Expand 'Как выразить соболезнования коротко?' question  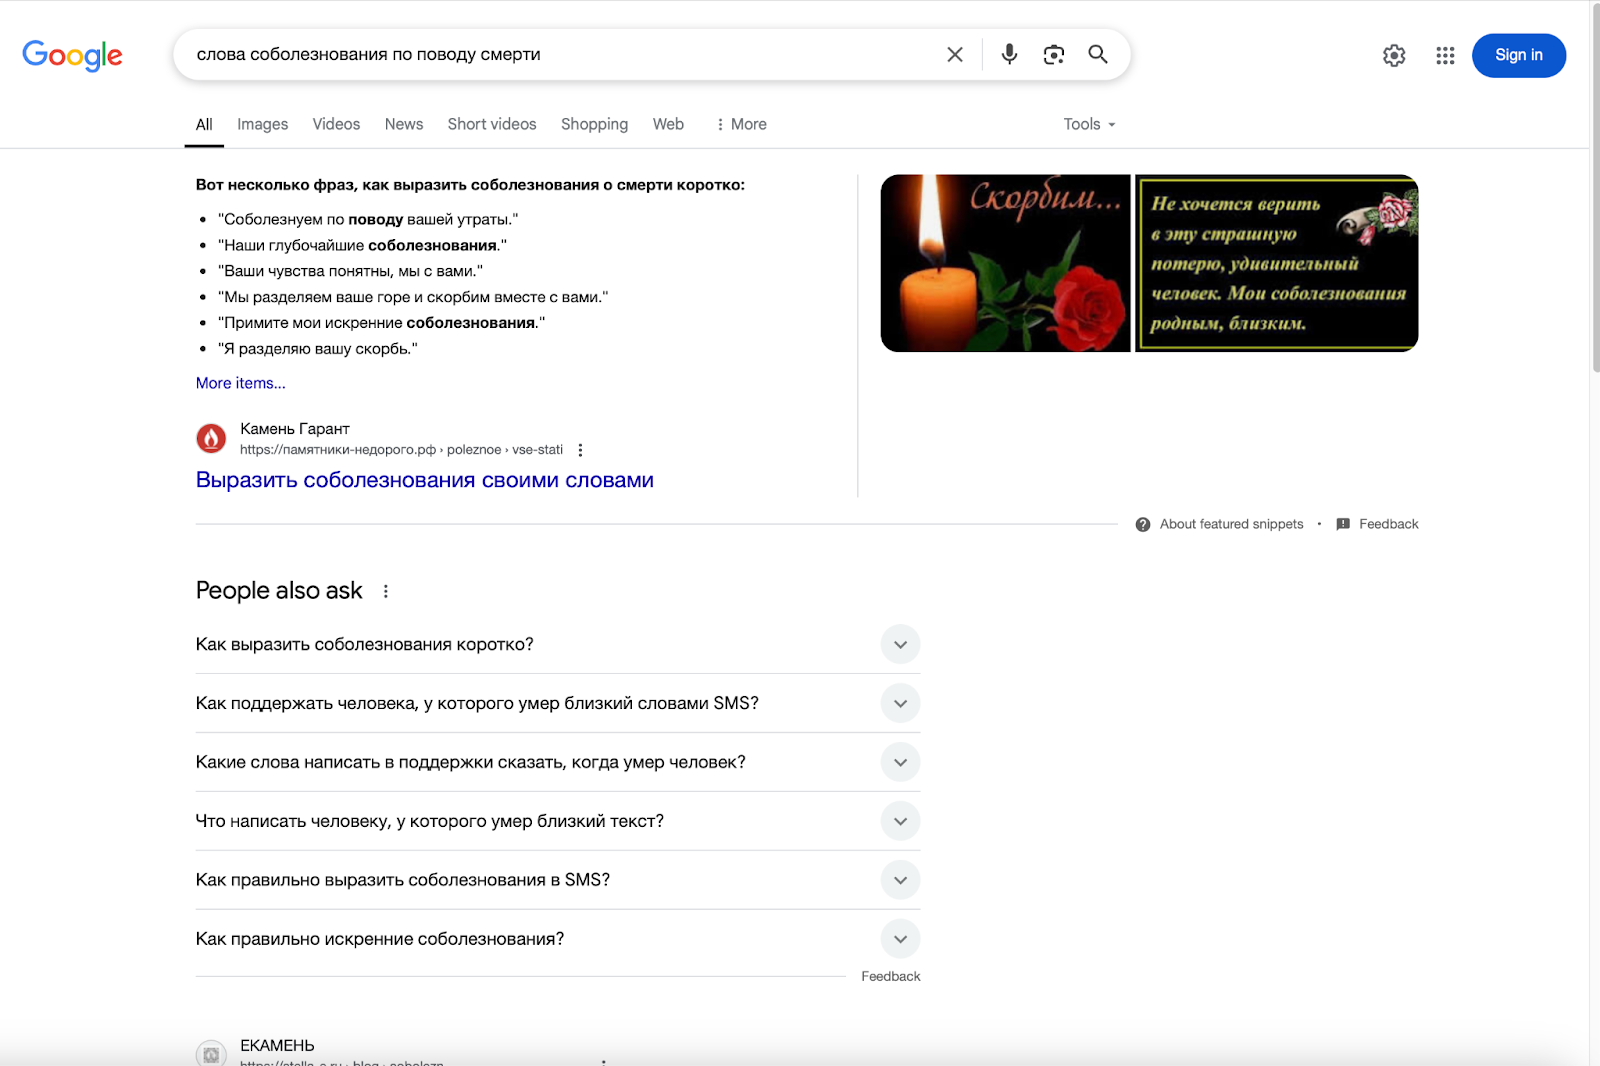point(899,644)
